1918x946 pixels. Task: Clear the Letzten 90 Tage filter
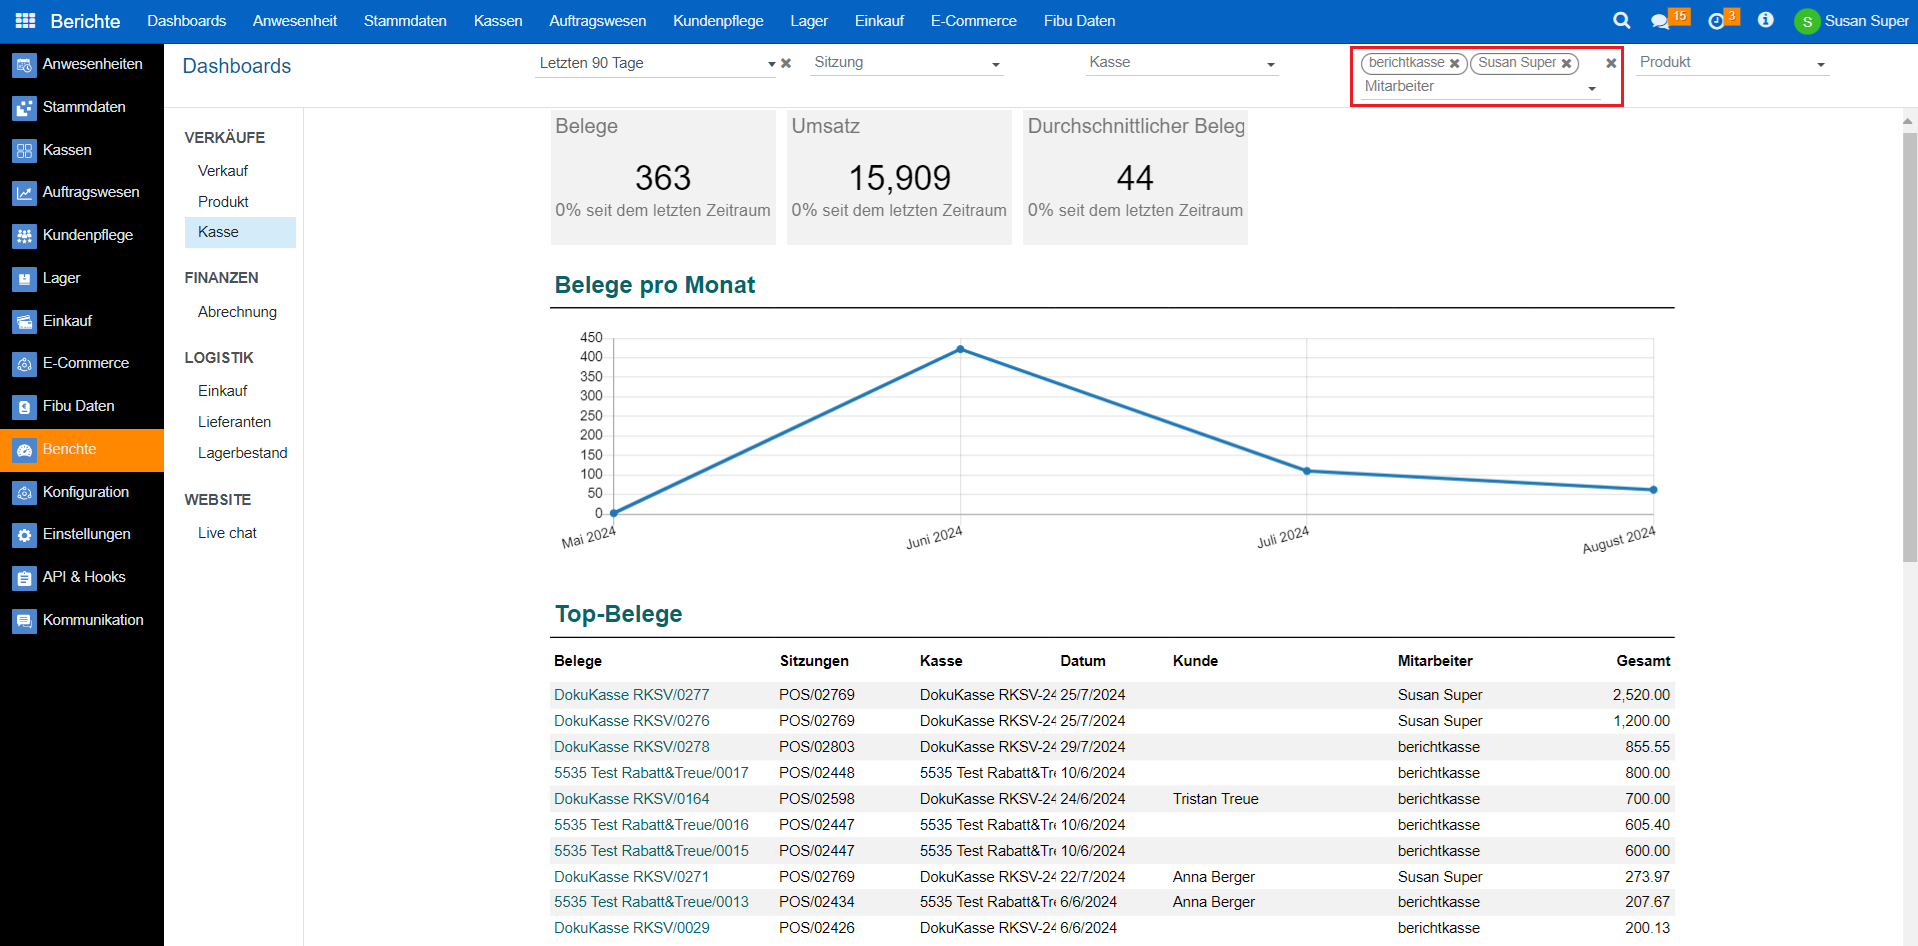pyautogui.click(x=786, y=63)
